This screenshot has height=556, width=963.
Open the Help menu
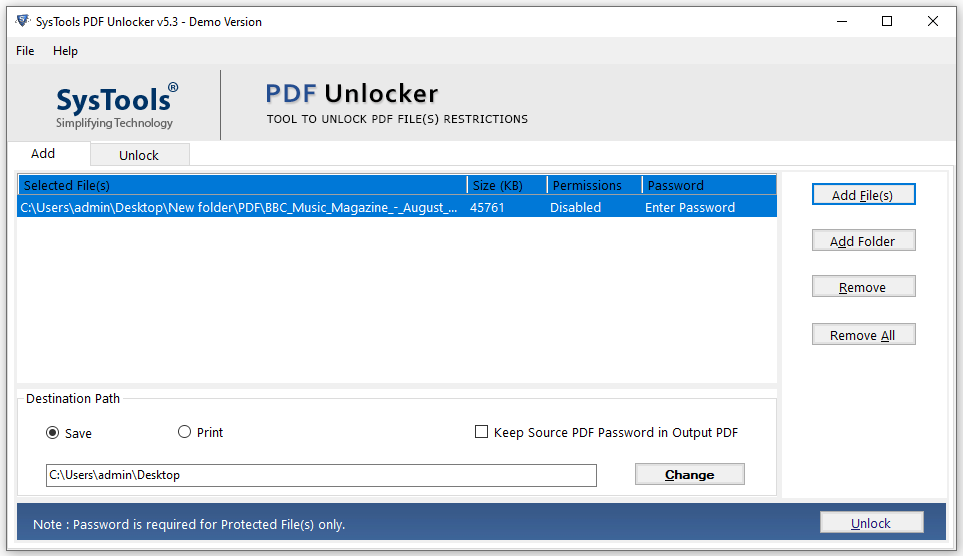pyautogui.click(x=65, y=51)
